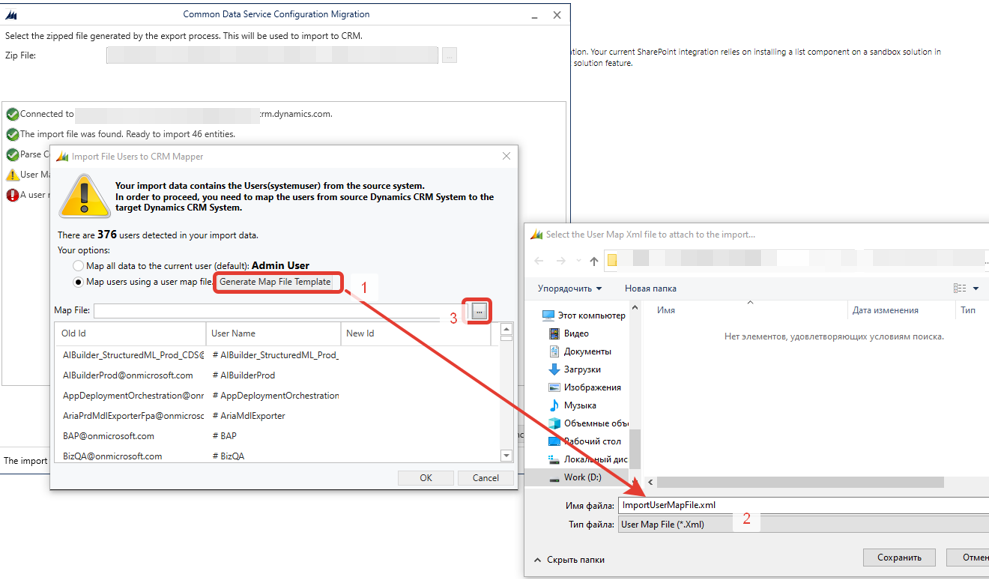Click the view mode icon in save dialog

[x=959, y=288]
